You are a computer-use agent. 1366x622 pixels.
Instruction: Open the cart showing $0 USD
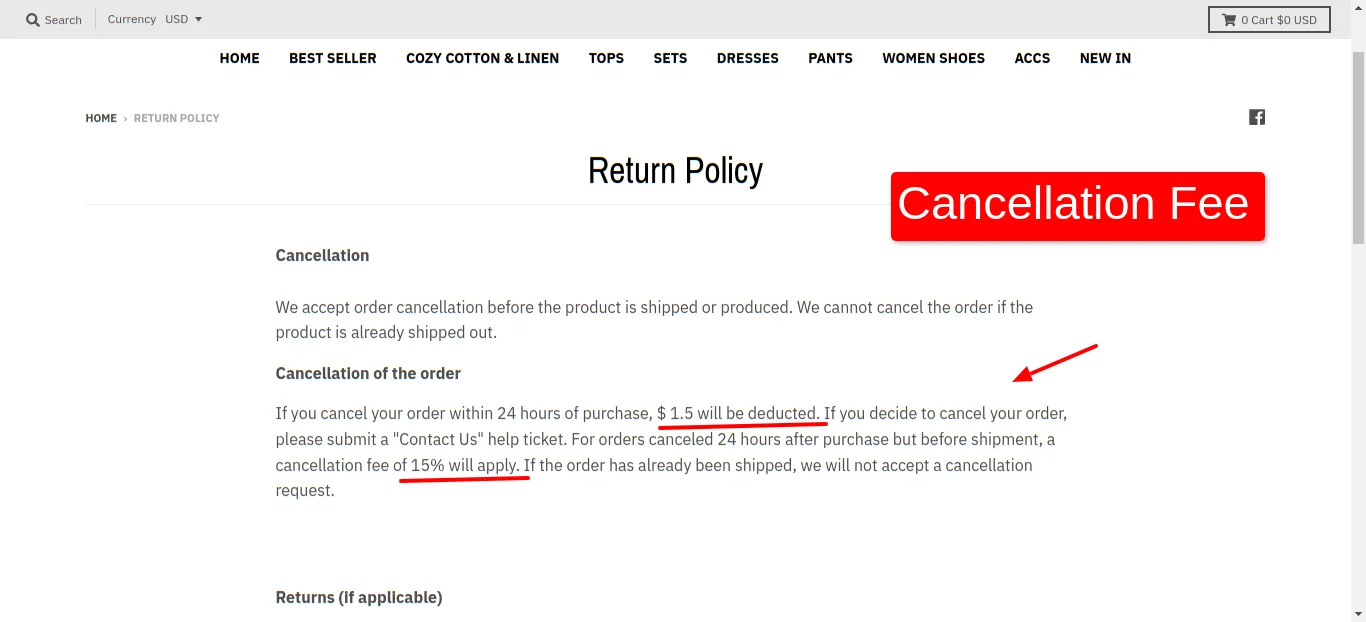coord(1270,19)
